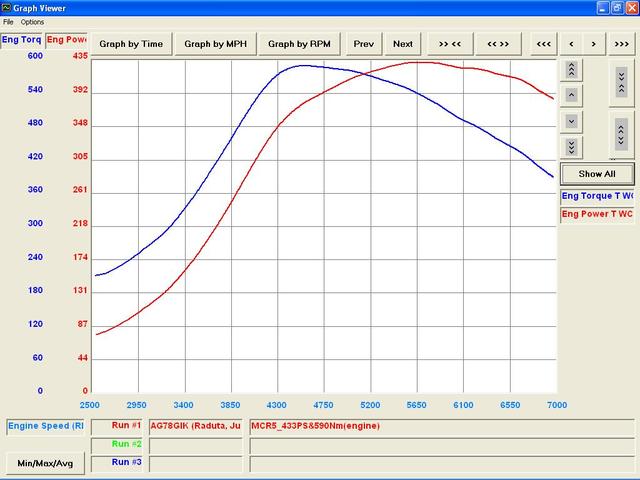Click the red 131 power axis value

pyautogui.click(x=80, y=290)
